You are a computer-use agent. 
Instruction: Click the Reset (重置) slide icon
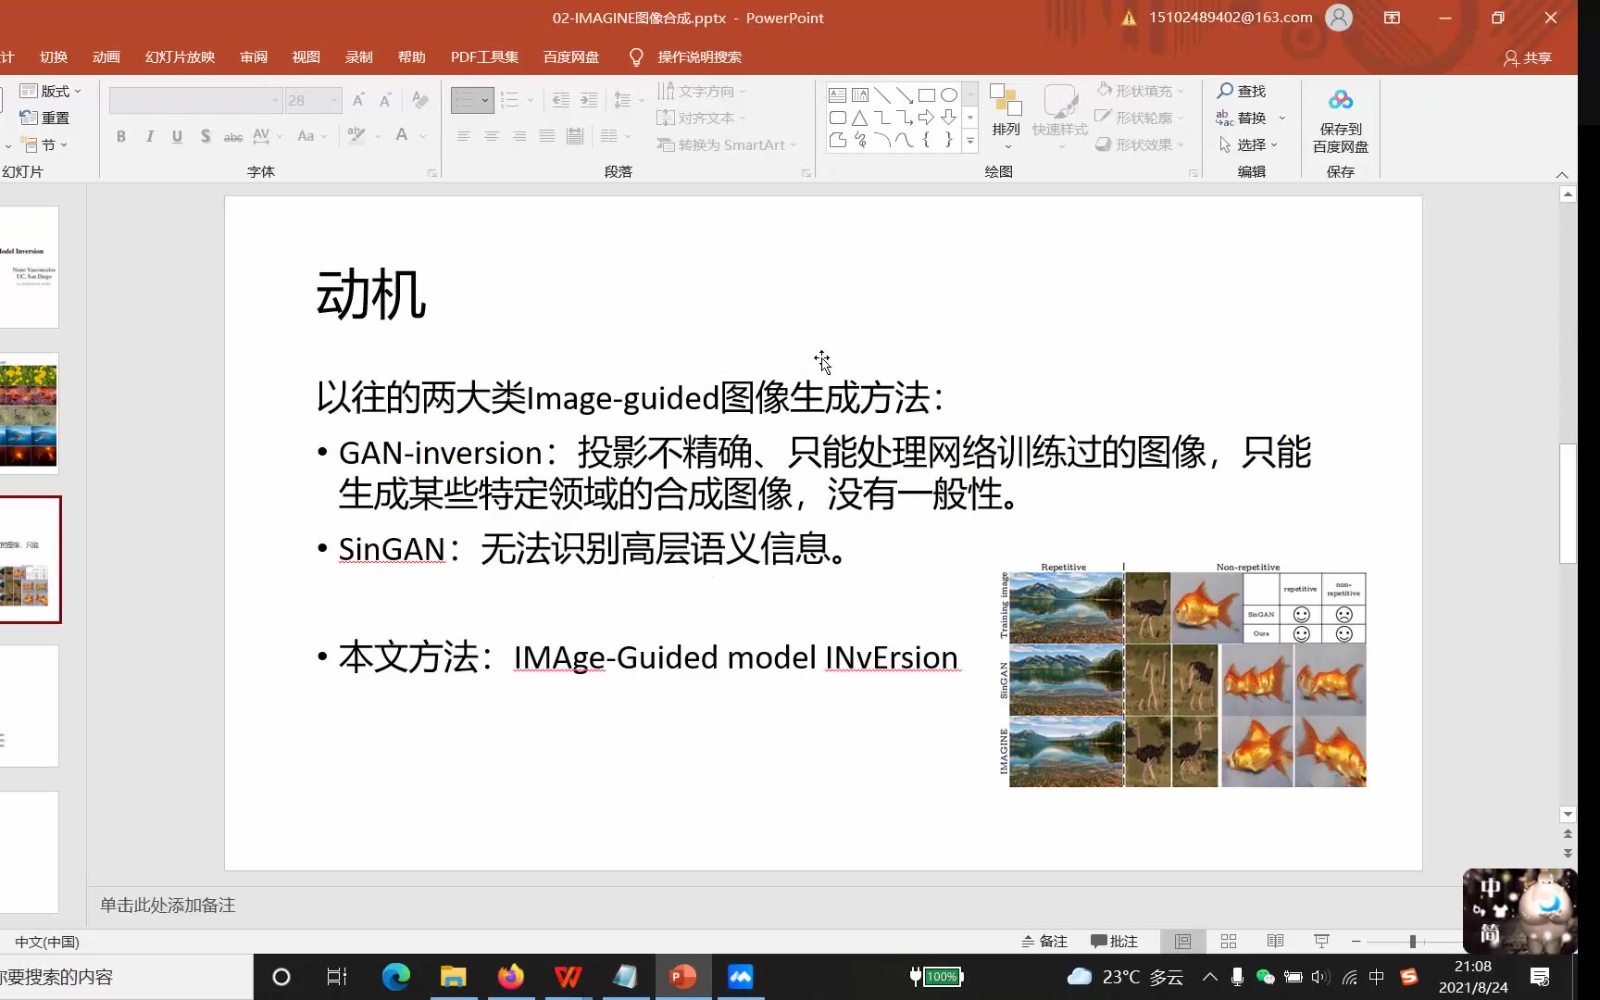point(29,118)
